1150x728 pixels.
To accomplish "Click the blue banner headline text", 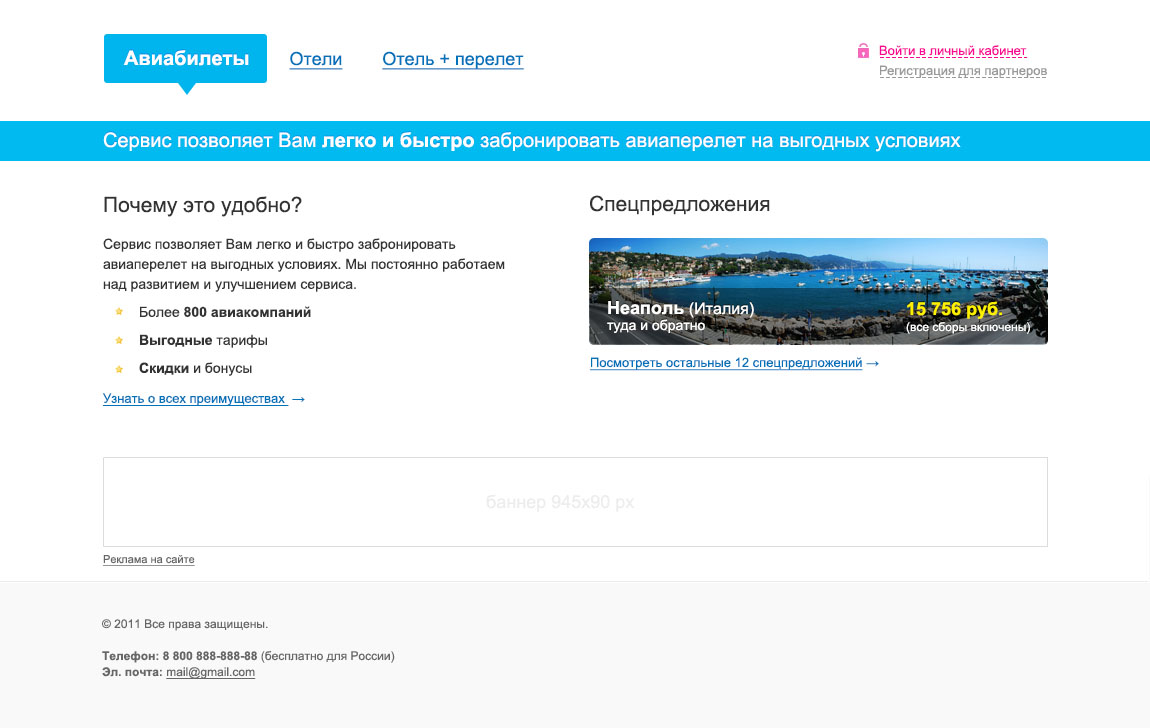I will 531,141.
